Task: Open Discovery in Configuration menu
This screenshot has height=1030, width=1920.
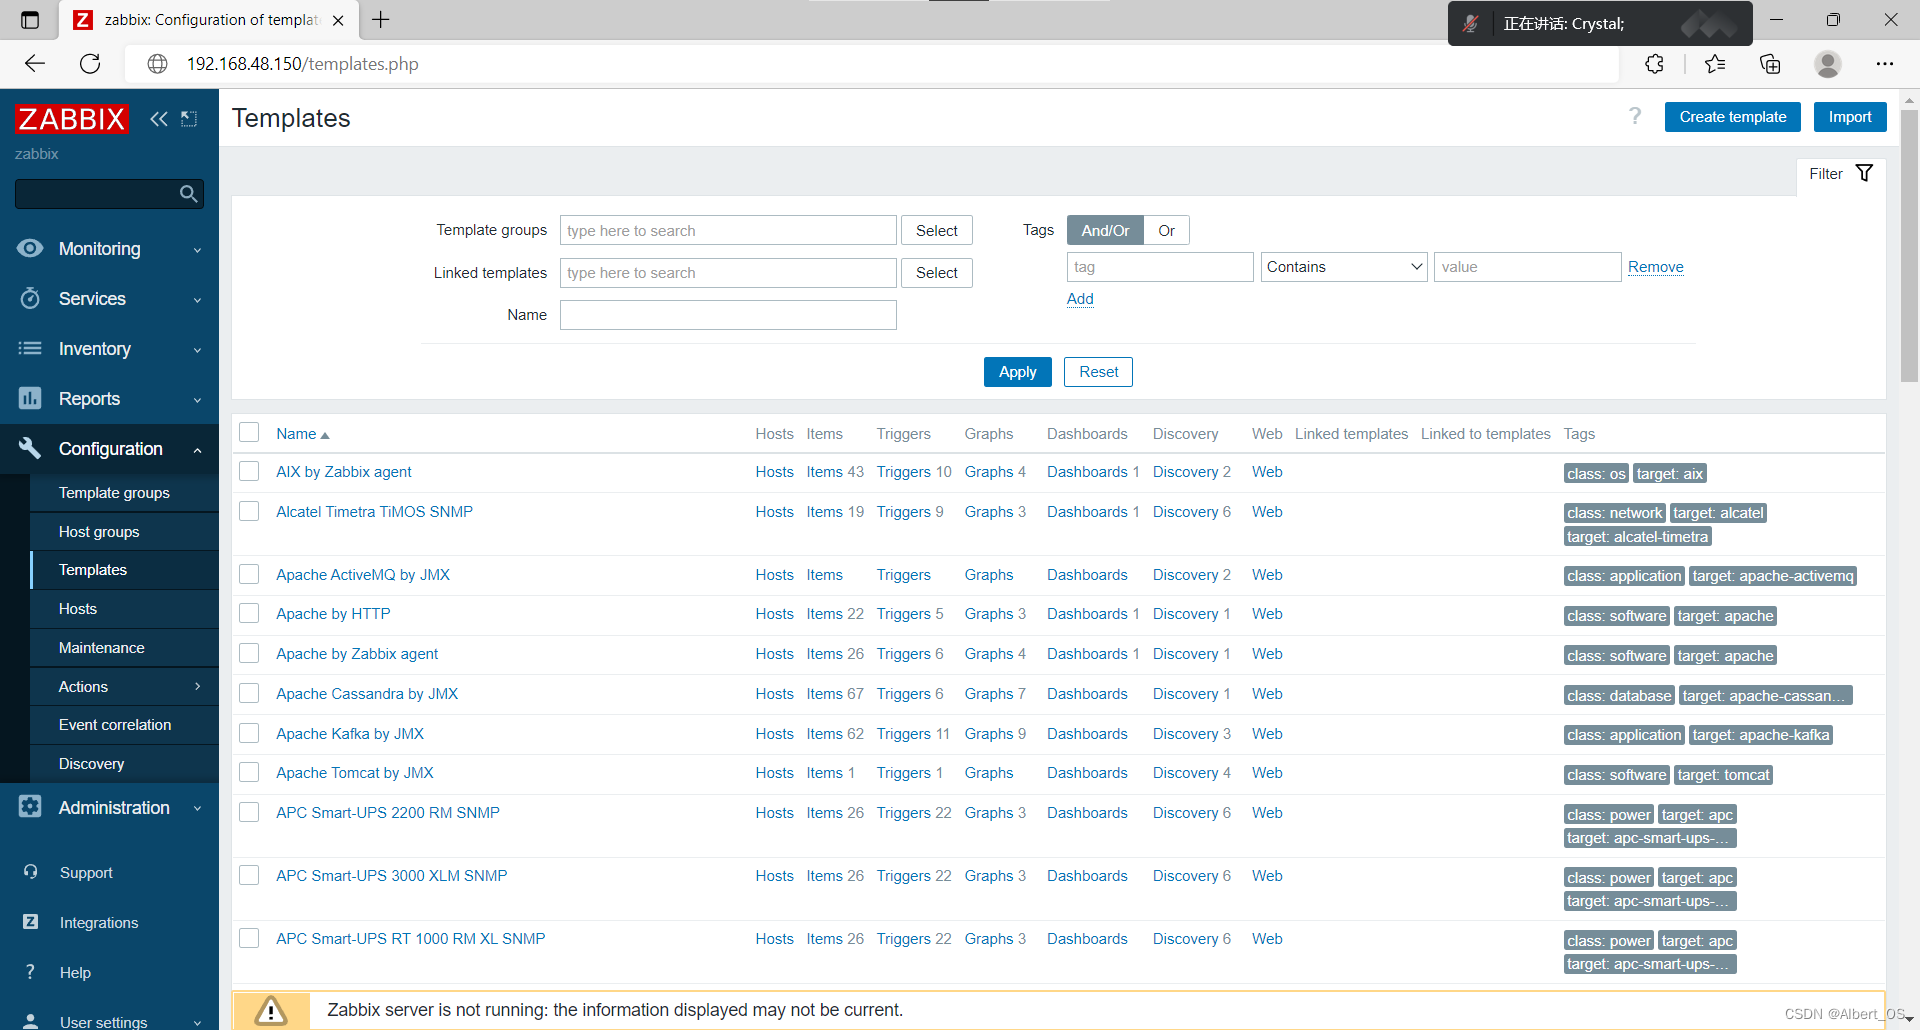Action: click(x=91, y=763)
